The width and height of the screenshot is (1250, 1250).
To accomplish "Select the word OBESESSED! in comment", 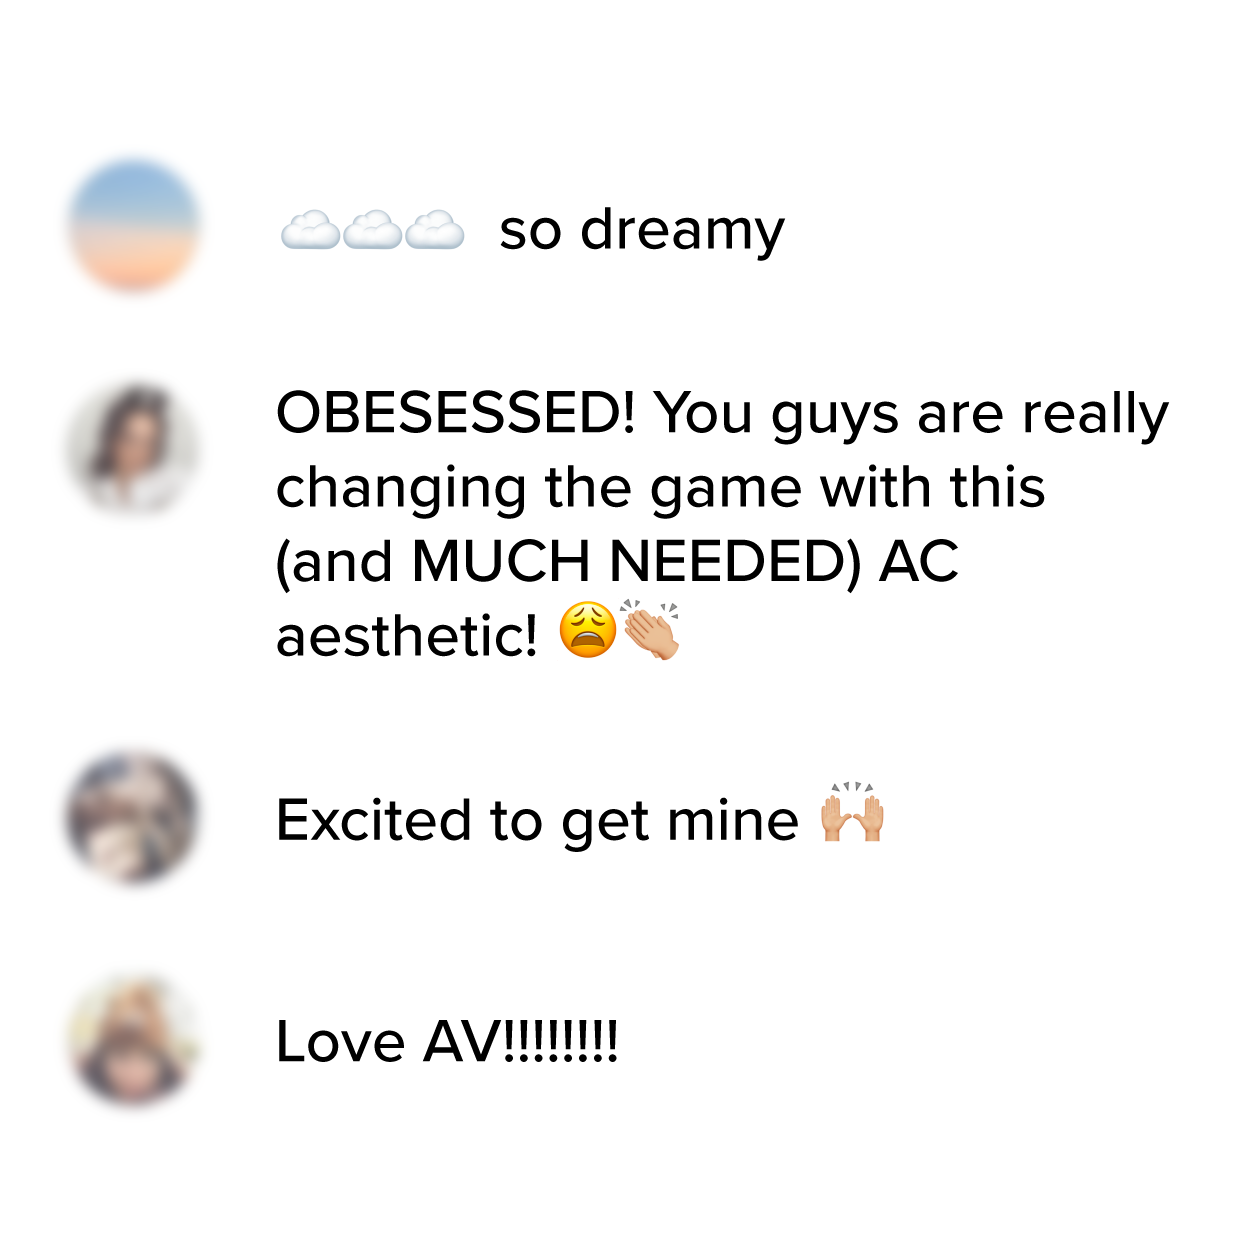I will tap(456, 412).
